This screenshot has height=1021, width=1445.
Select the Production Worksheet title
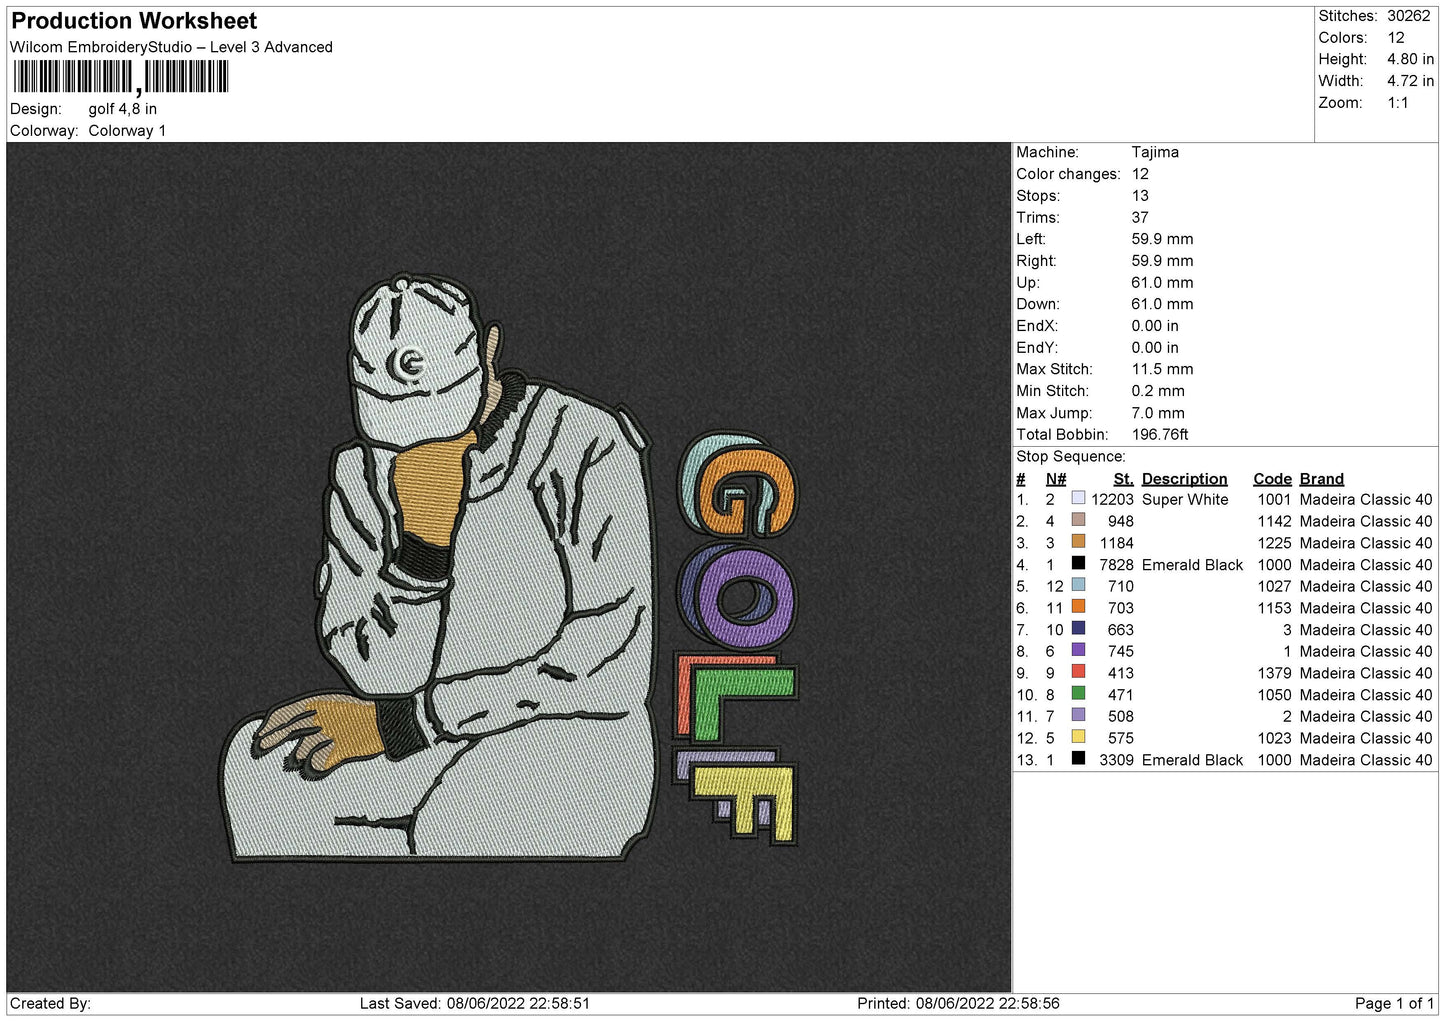134,21
